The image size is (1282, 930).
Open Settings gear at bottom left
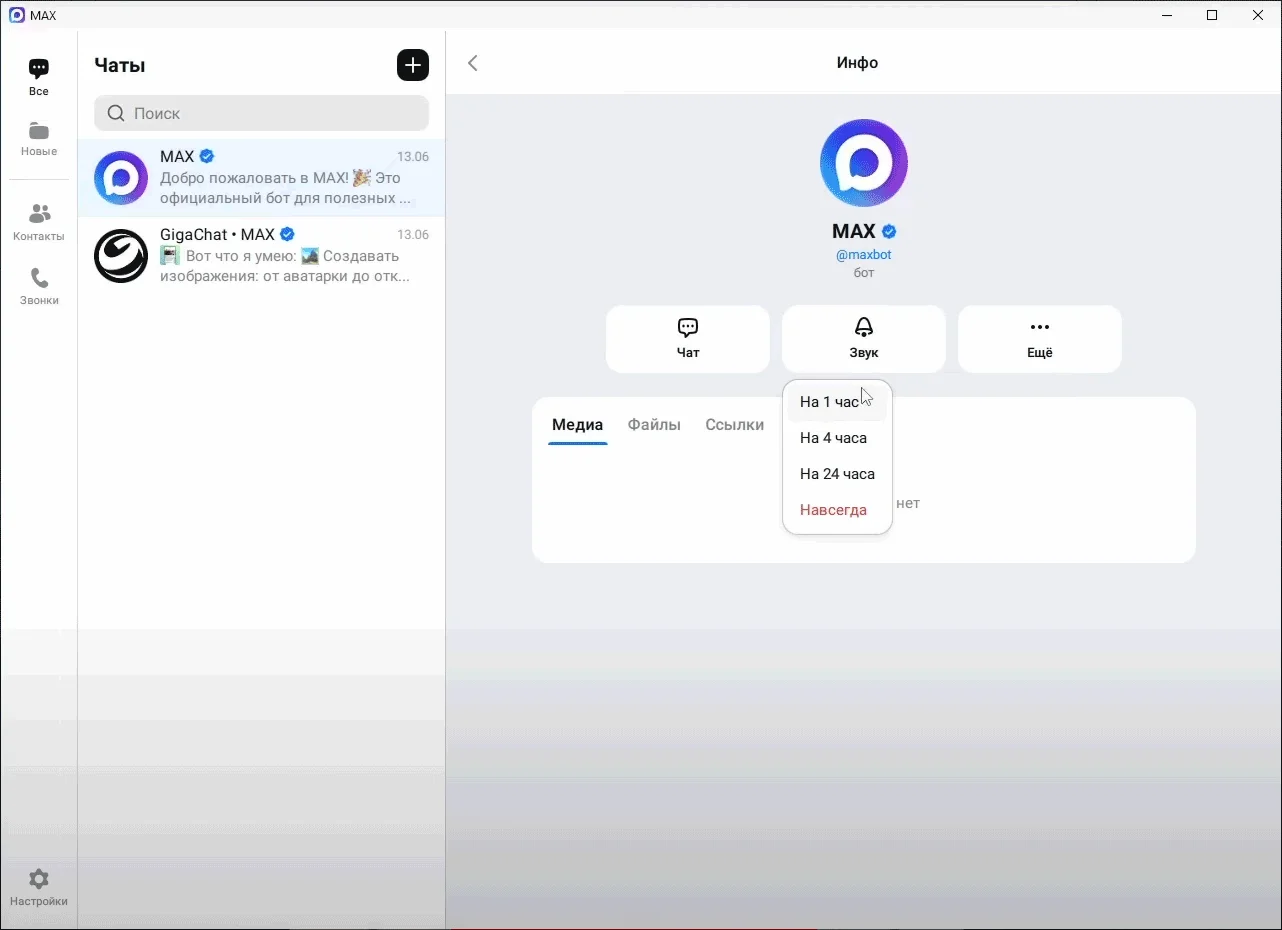tap(38, 887)
